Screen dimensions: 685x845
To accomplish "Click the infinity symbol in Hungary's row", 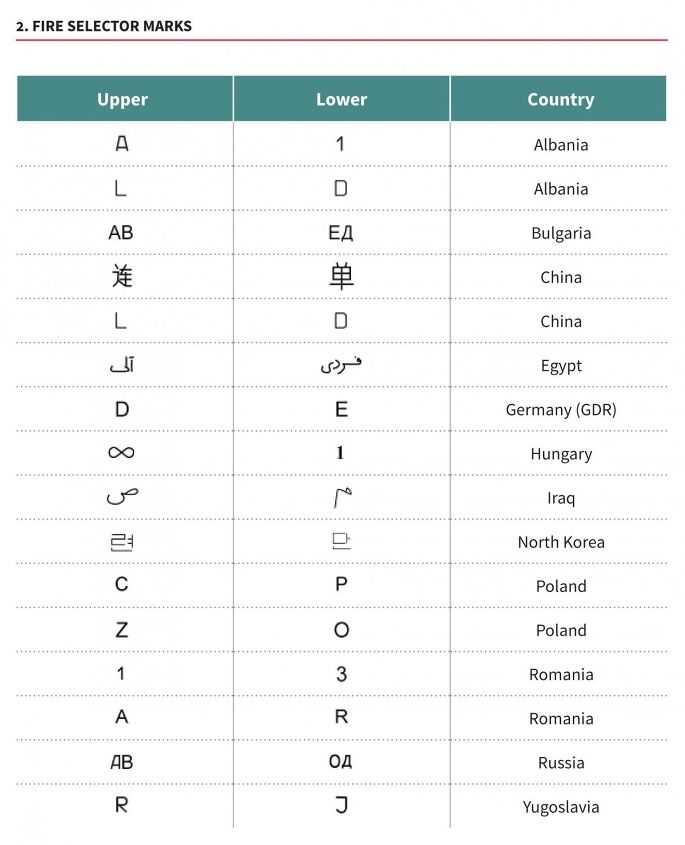I will (121, 453).
